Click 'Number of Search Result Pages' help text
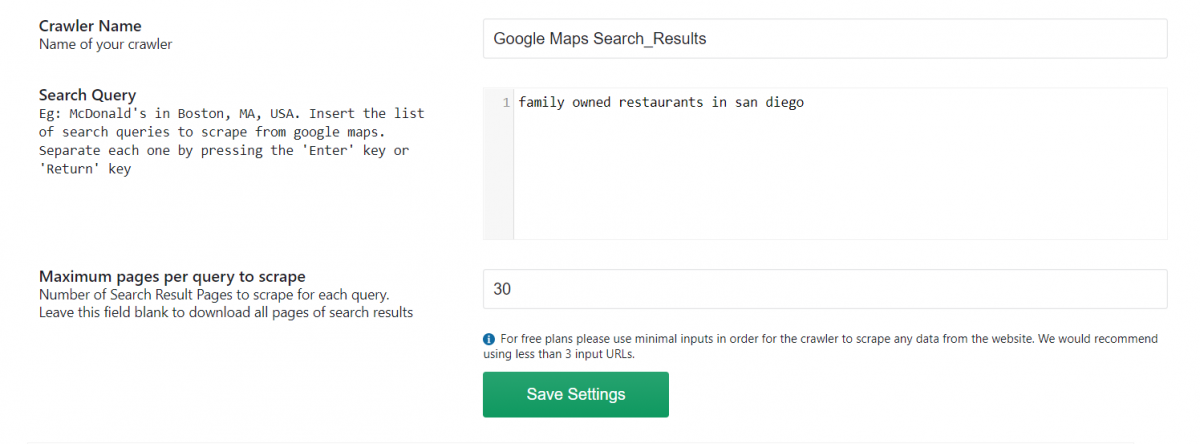Viewport: 1200px width, 444px height. point(213,295)
